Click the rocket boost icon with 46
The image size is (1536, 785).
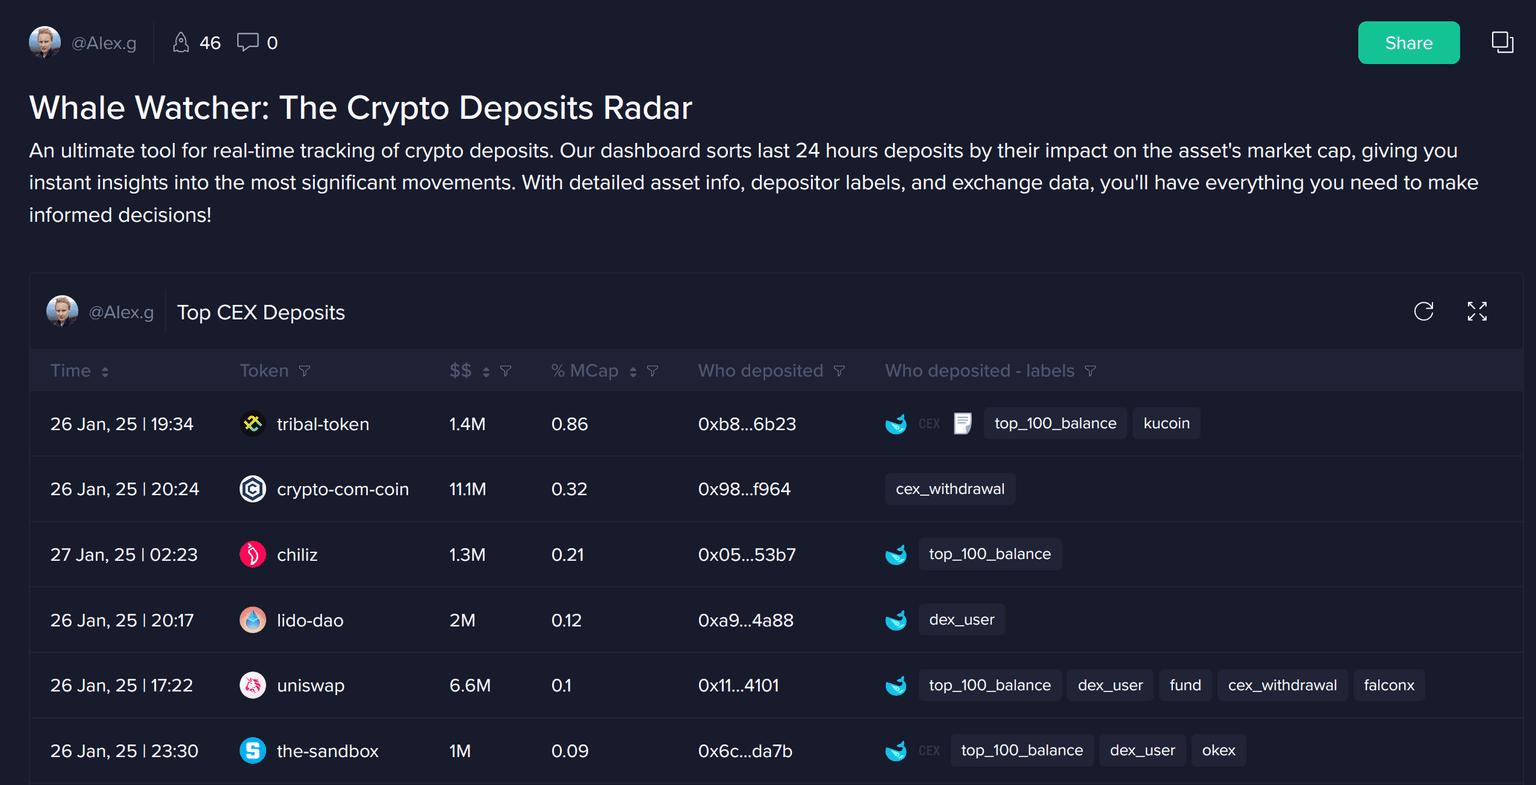pyautogui.click(x=181, y=42)
